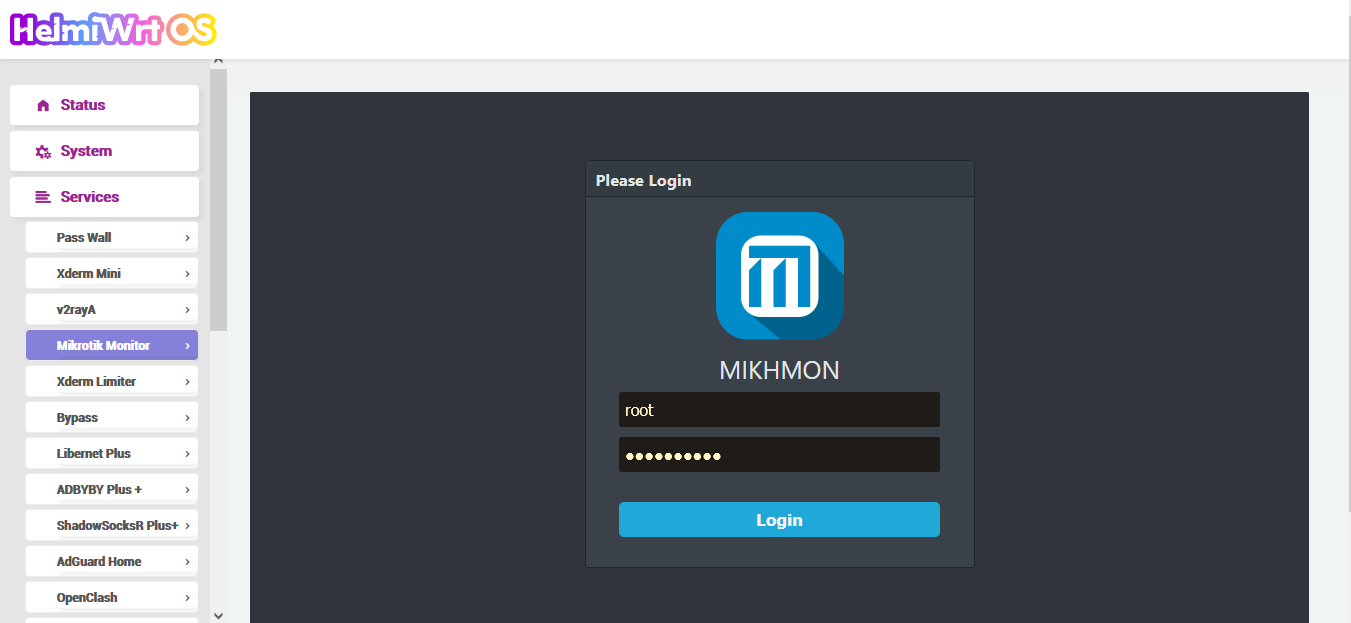Click chevron on v2rayA row
Viewport: 1351px width, 623px height.
(x=187, y=310)
